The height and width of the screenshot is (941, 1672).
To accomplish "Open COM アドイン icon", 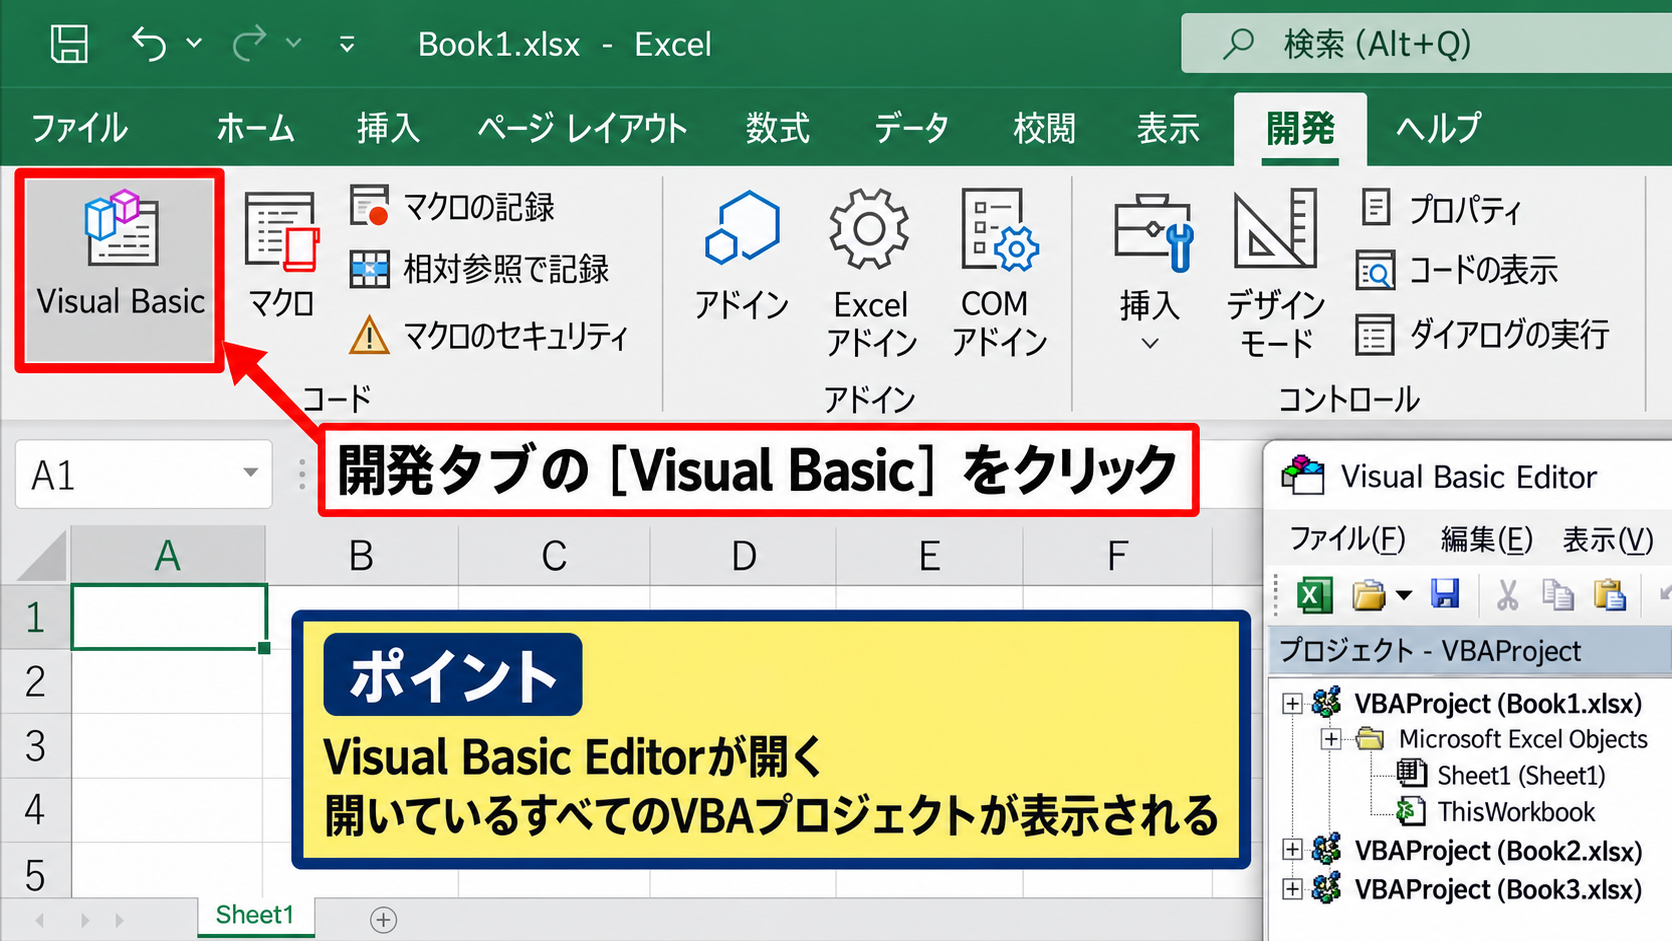I will pos(999,230).
